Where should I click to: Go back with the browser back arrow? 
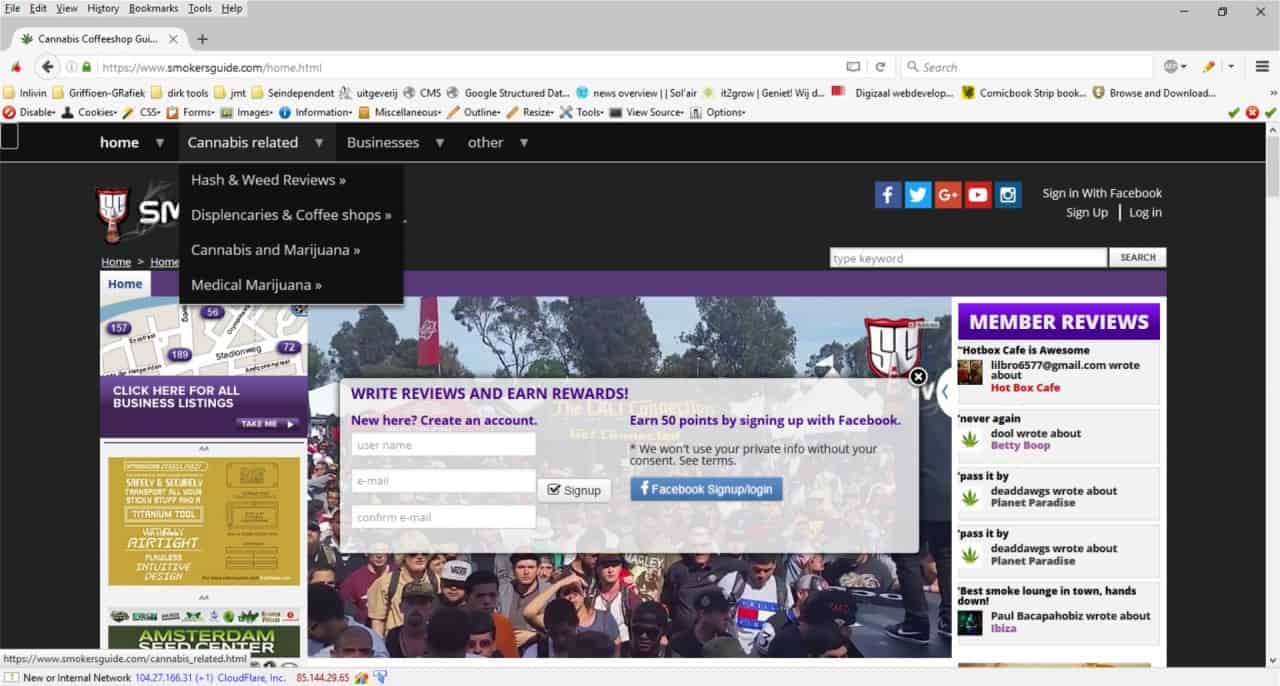(x=47, y=67)
